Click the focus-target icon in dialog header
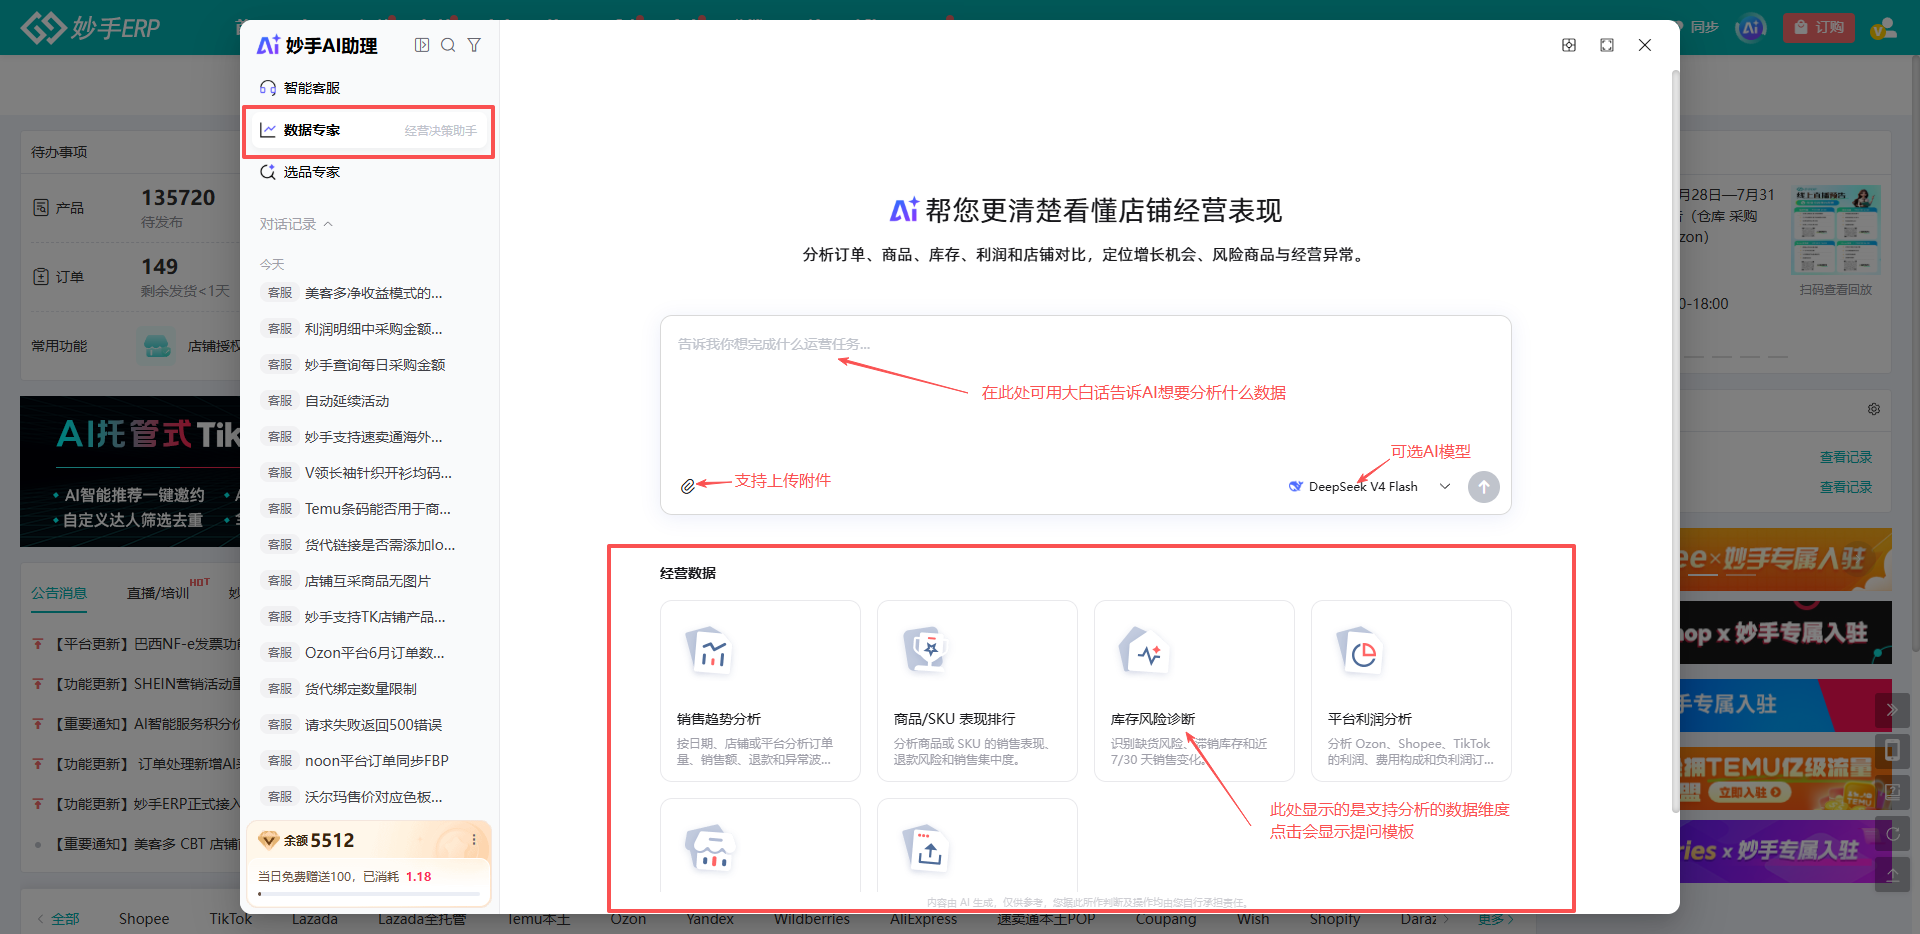This screenshot has height=934, width=1920. (x=1569, y=45)
